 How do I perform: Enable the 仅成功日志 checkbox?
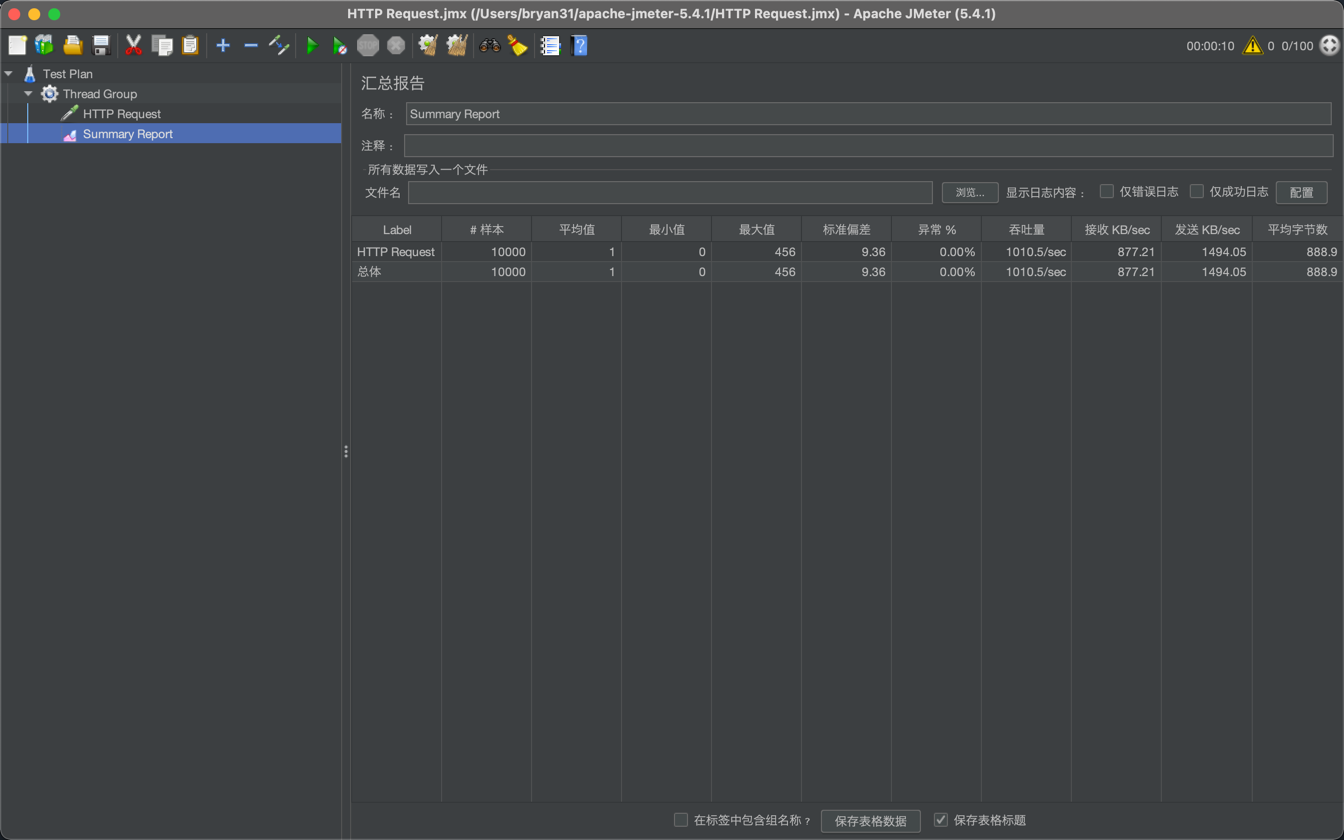point(1197,192)
